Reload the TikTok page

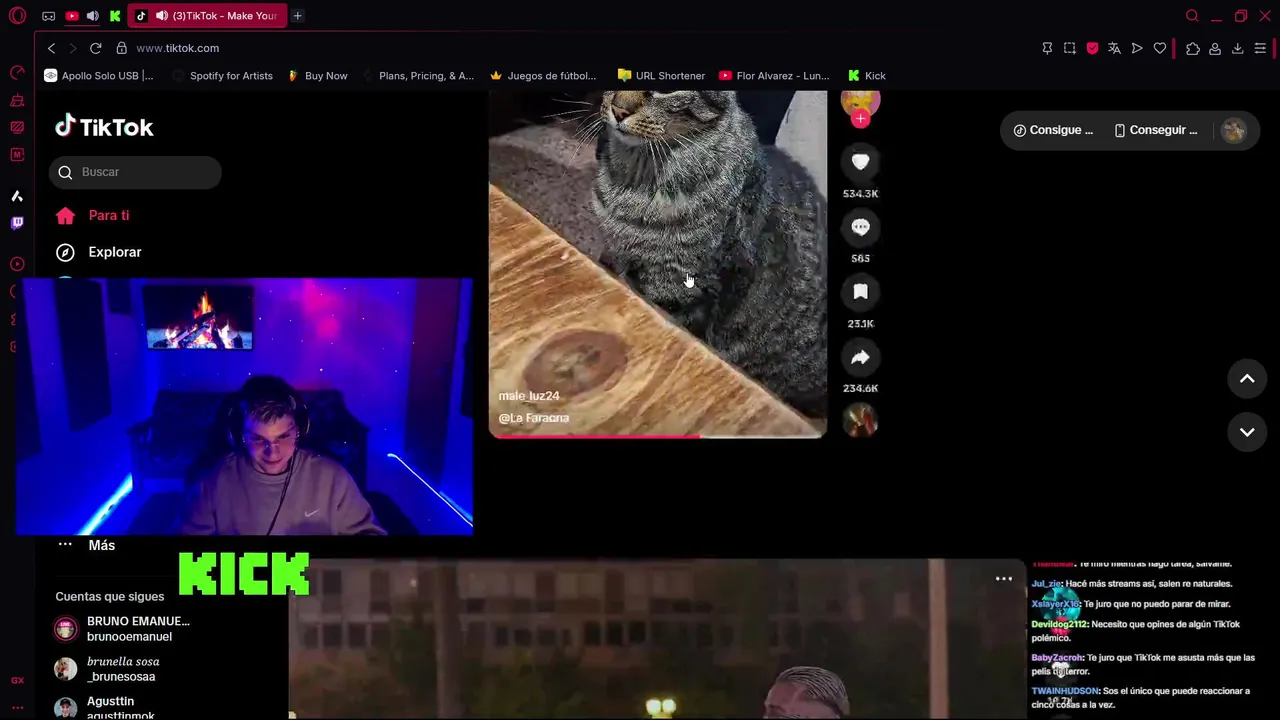coord(95,48)
